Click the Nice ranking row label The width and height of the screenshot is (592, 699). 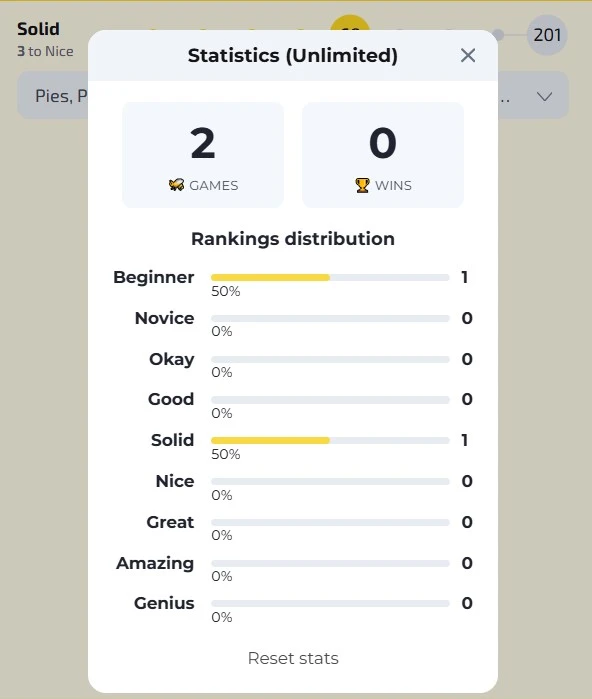[175, 481]
